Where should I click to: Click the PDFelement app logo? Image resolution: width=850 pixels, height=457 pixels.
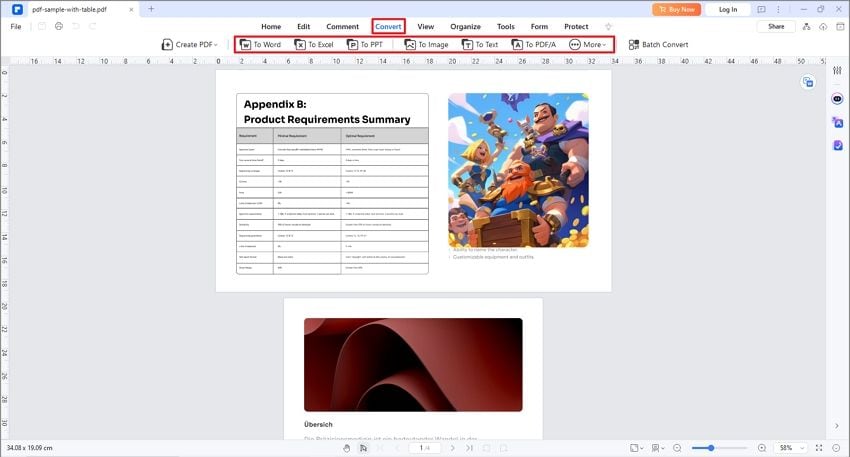tap(17, 9)
